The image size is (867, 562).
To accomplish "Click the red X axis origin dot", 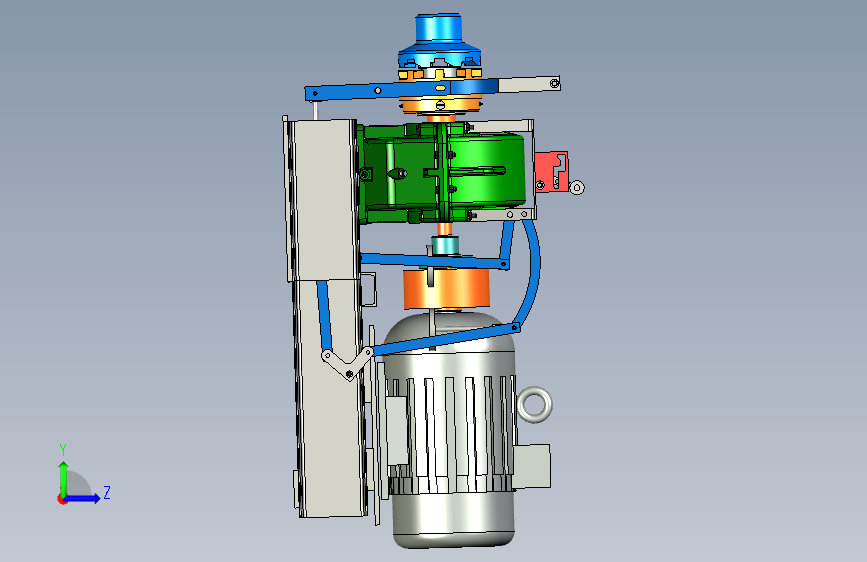I will (62, 499).
